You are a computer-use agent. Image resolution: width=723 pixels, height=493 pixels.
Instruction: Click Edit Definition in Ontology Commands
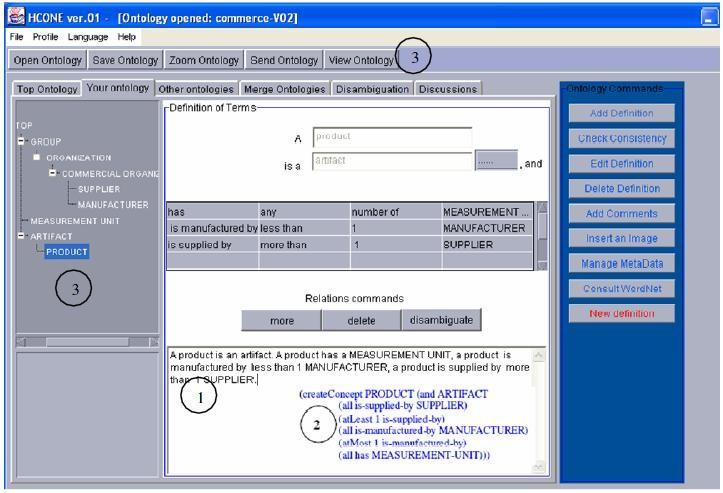622,164
